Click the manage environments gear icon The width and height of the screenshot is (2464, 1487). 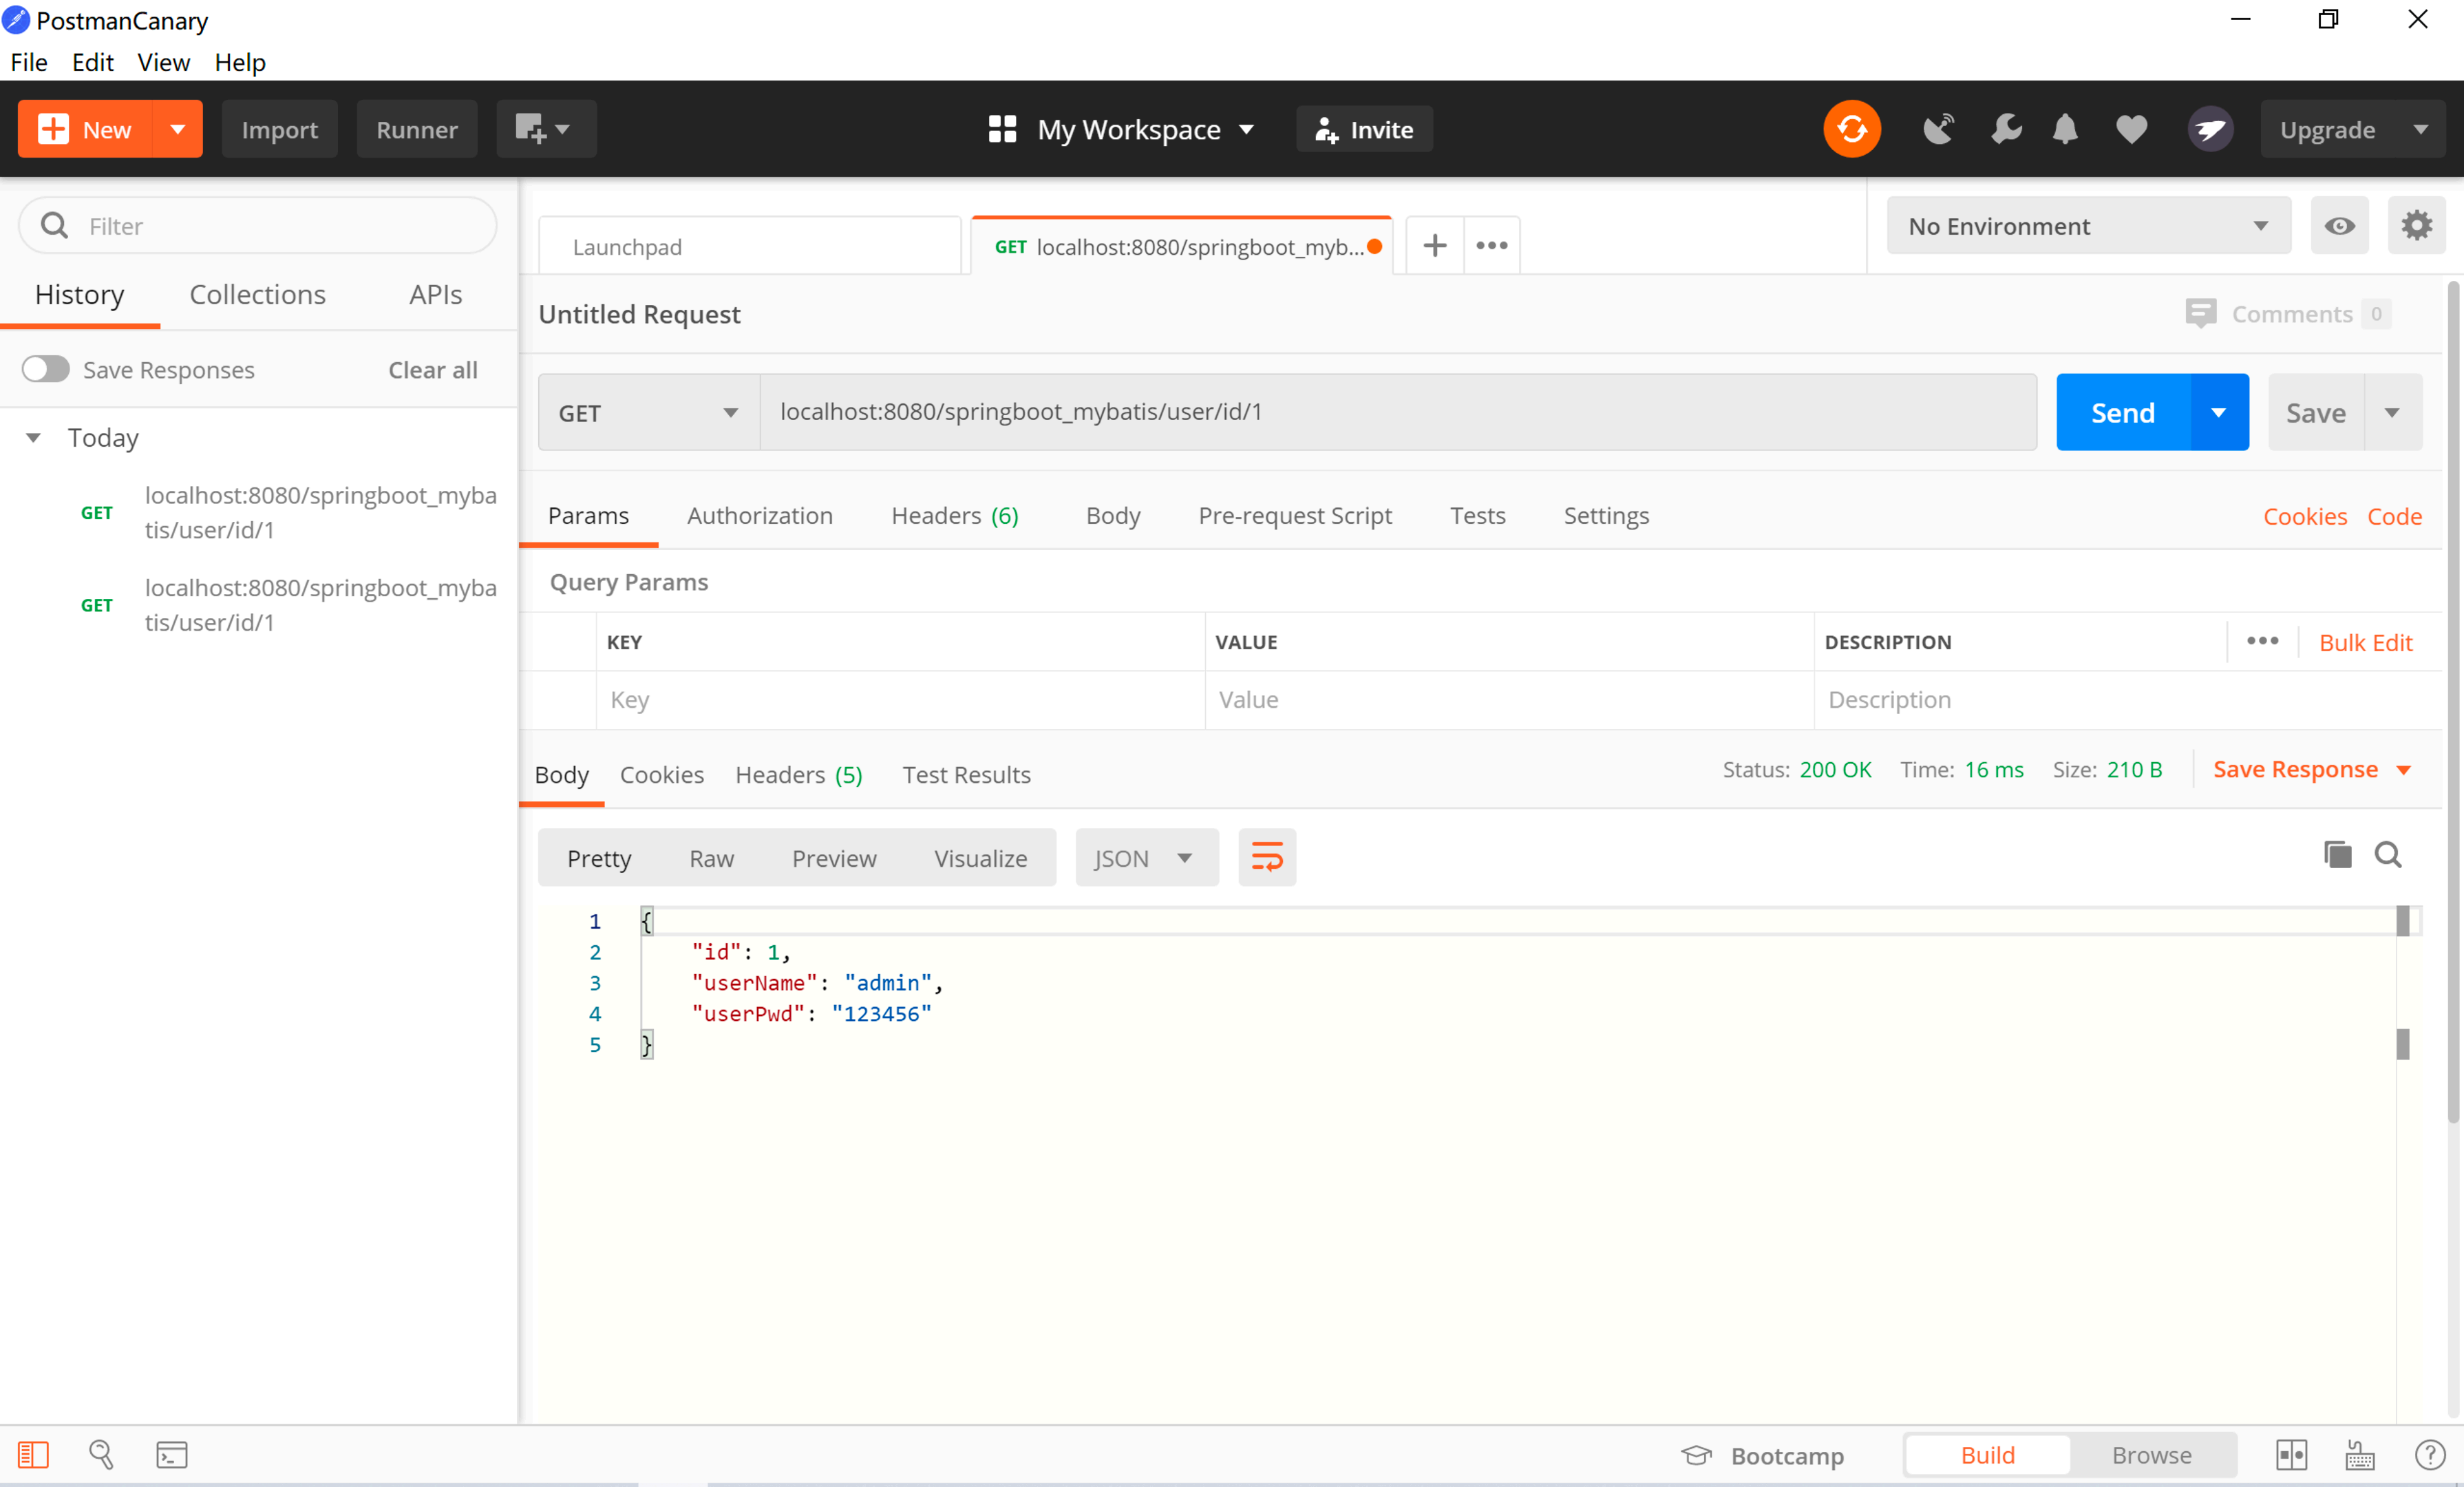(x=2416, y=226)
